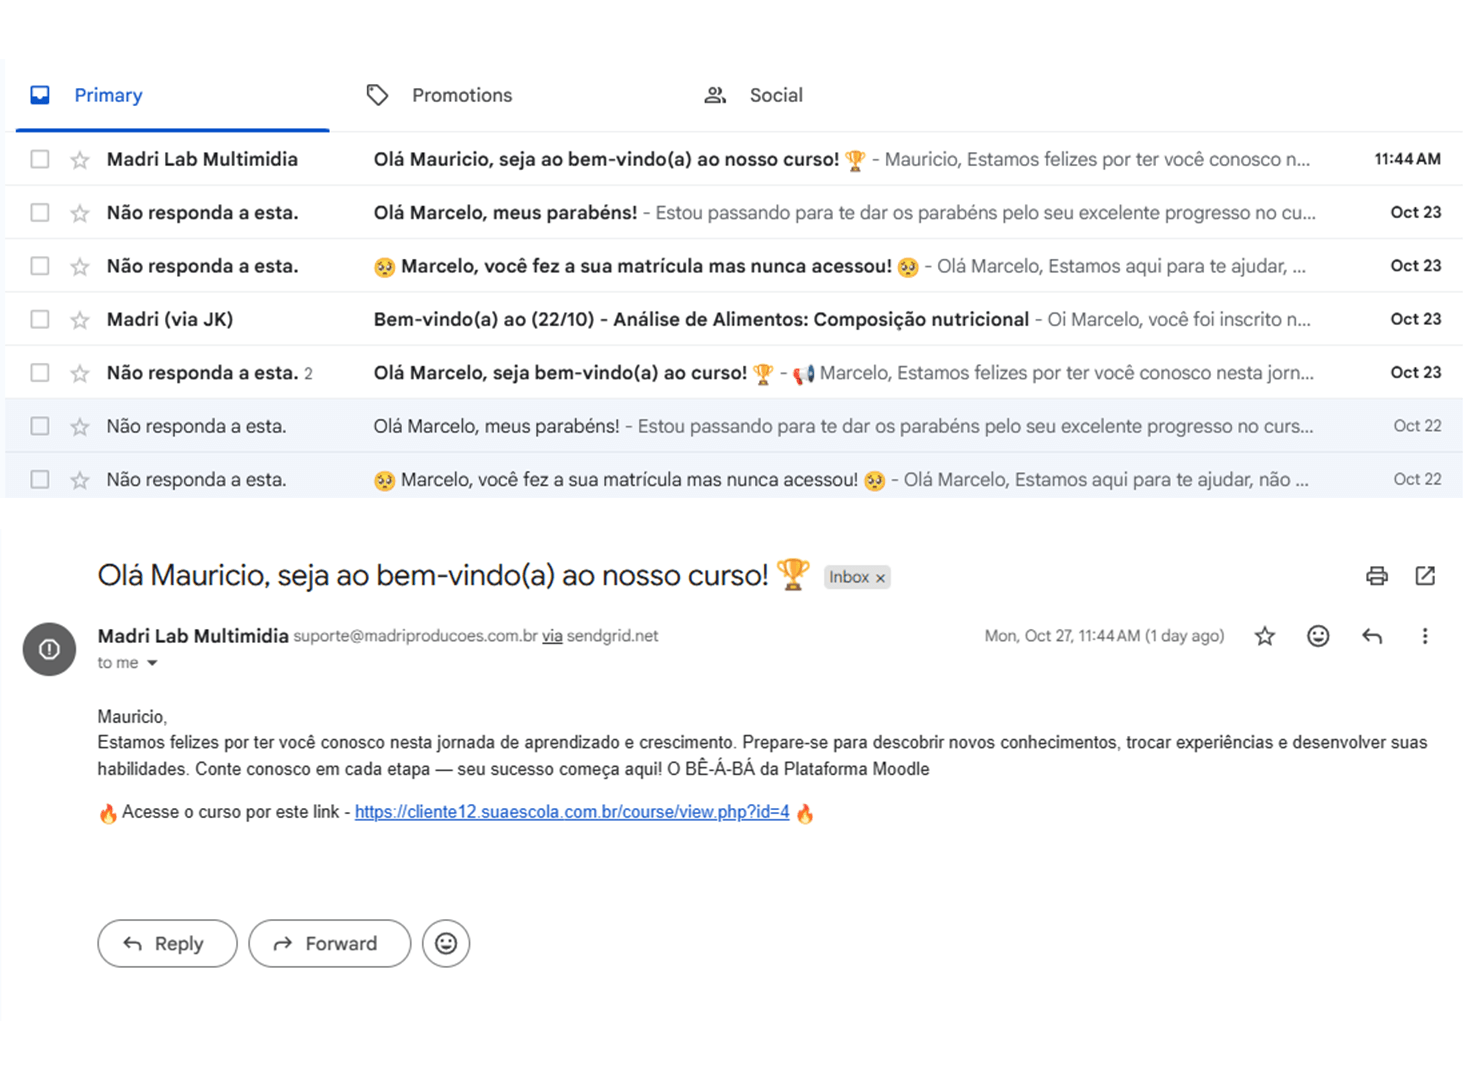
Task: Click the reply arrow icon in header
Action: pos(1372,636)
